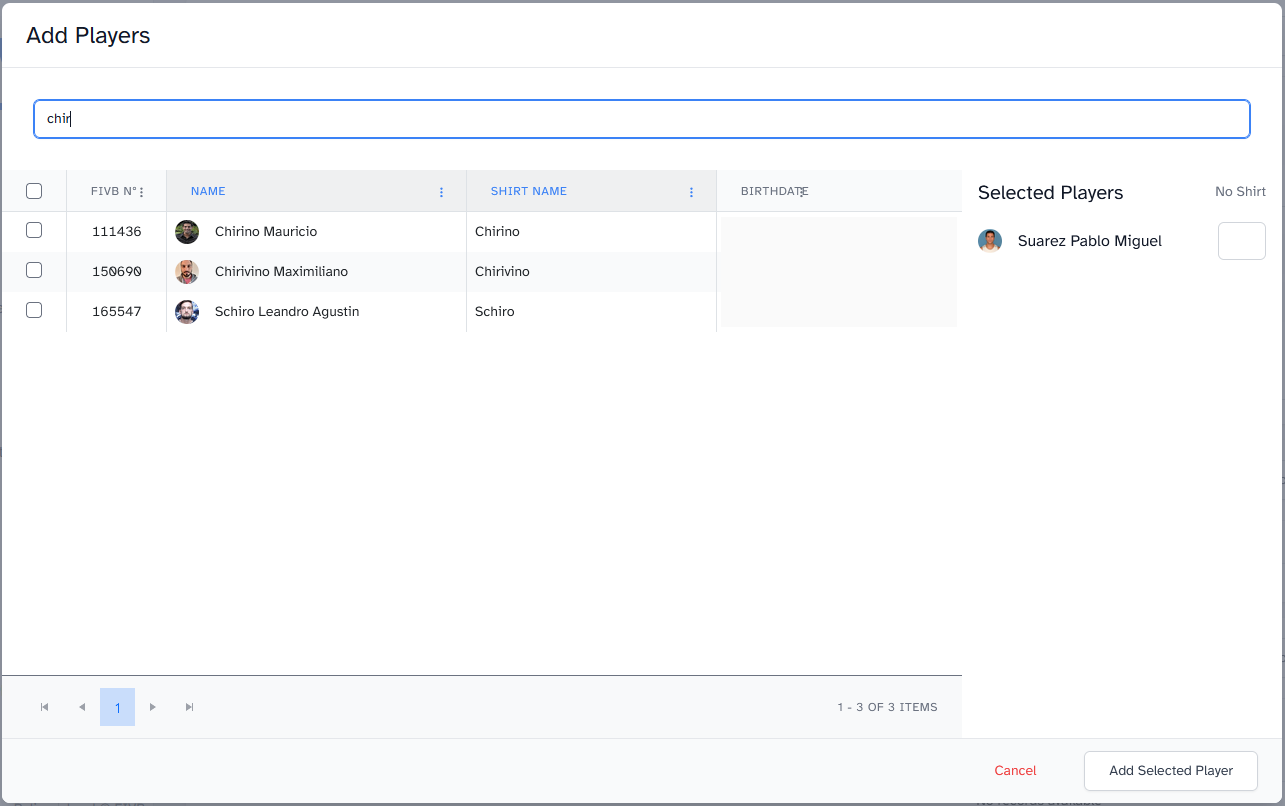The image size is (1285, 806).
Task: Go to the previous page arrow
Action: pos(82,707)
